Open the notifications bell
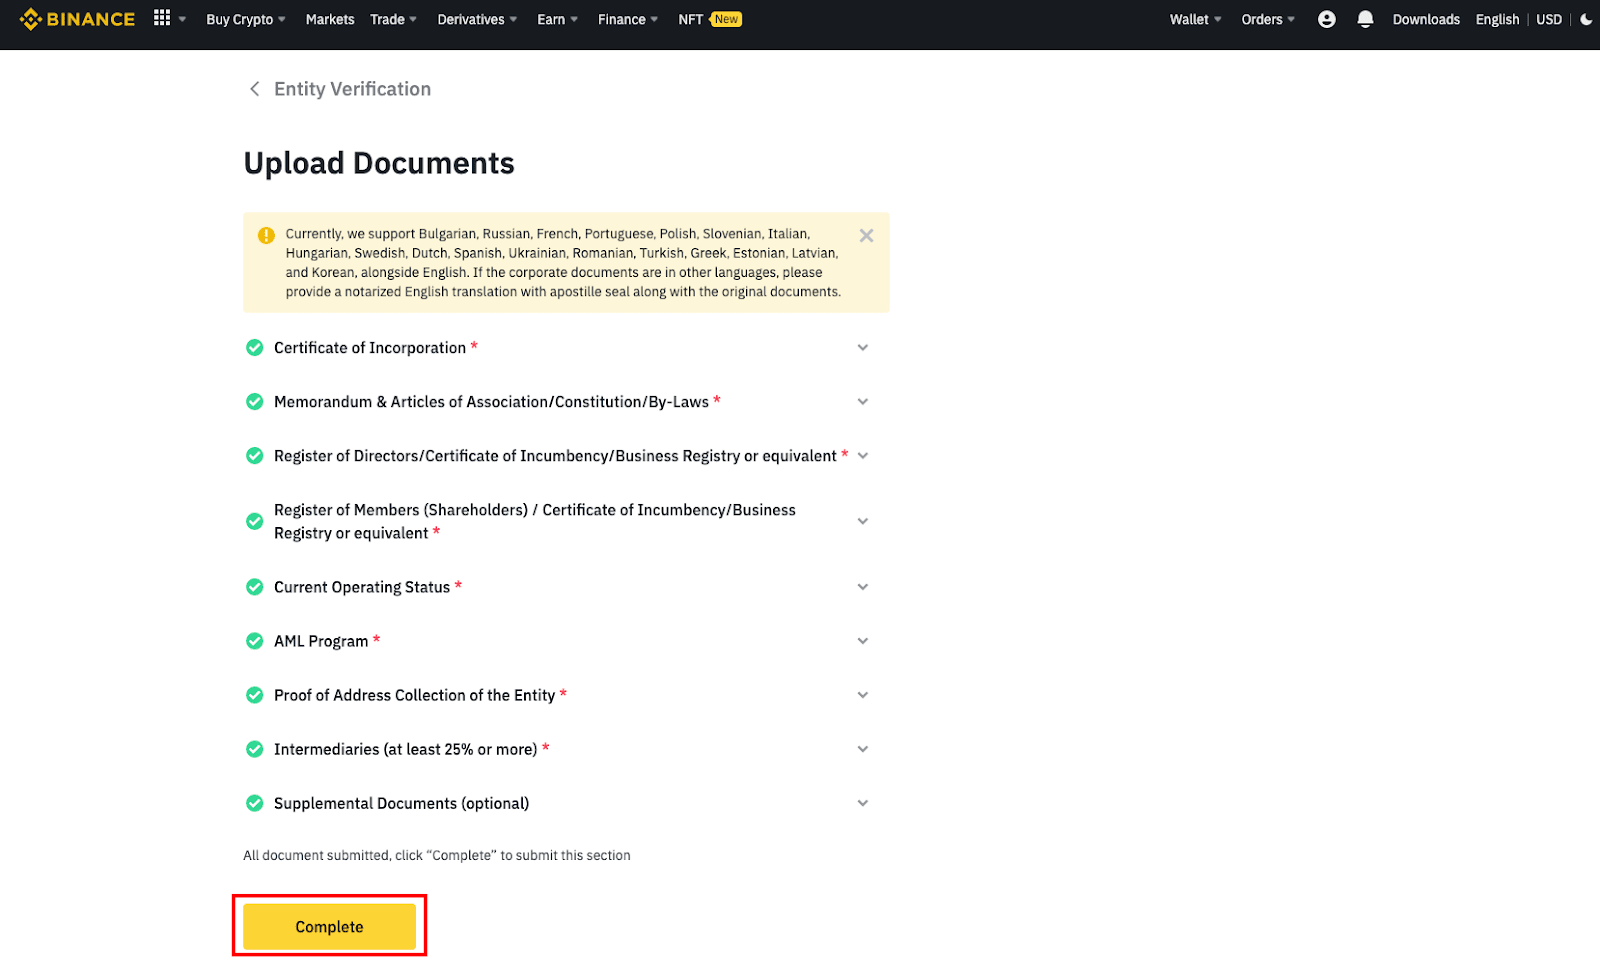Screen dimensions: 1600x973 click(x=1365, y=19)
